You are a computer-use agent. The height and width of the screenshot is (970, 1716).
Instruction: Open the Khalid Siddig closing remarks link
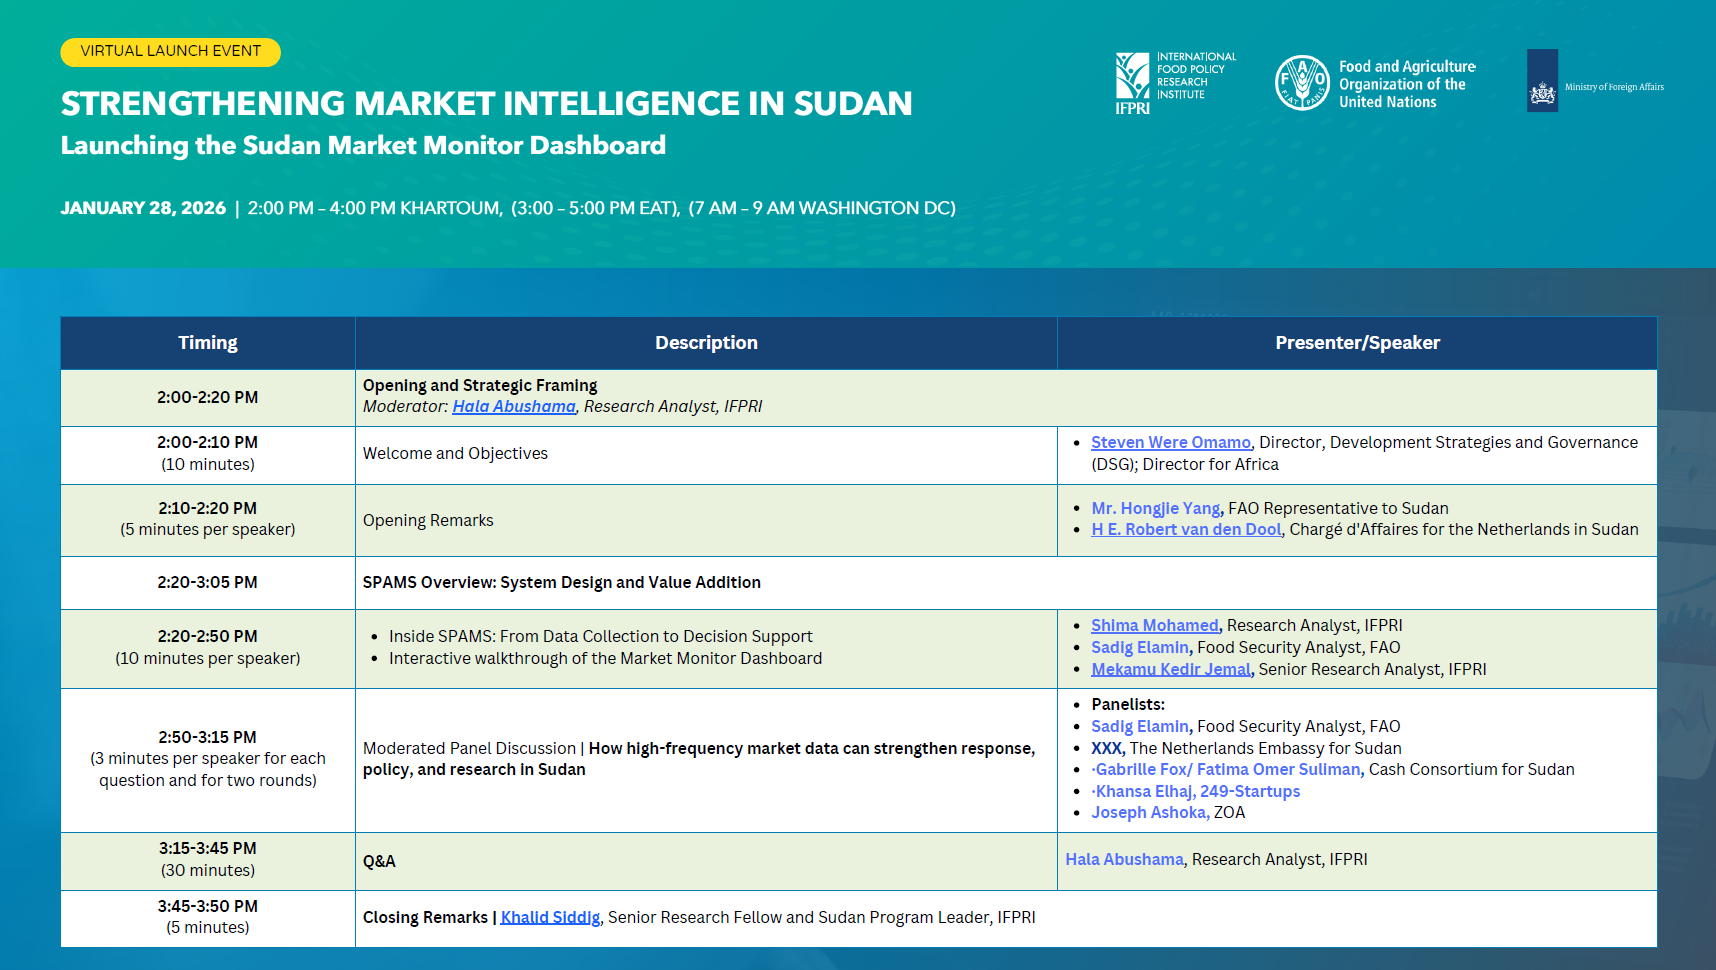click(x=550, y=917)
